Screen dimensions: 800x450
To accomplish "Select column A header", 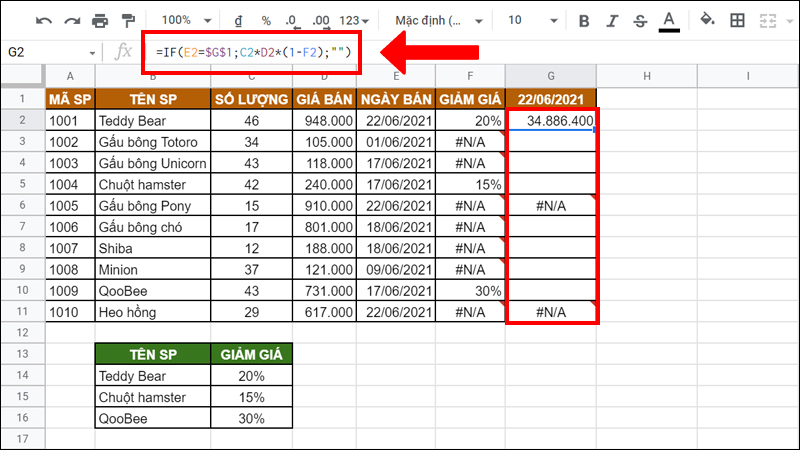I will coord(70,76).
